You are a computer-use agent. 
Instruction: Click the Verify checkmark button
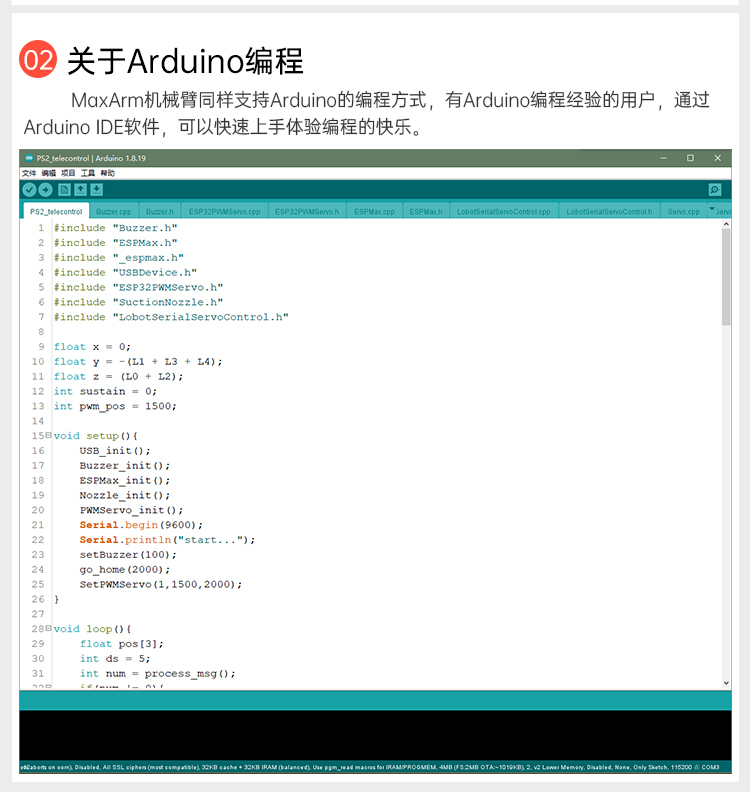[29, 189]
